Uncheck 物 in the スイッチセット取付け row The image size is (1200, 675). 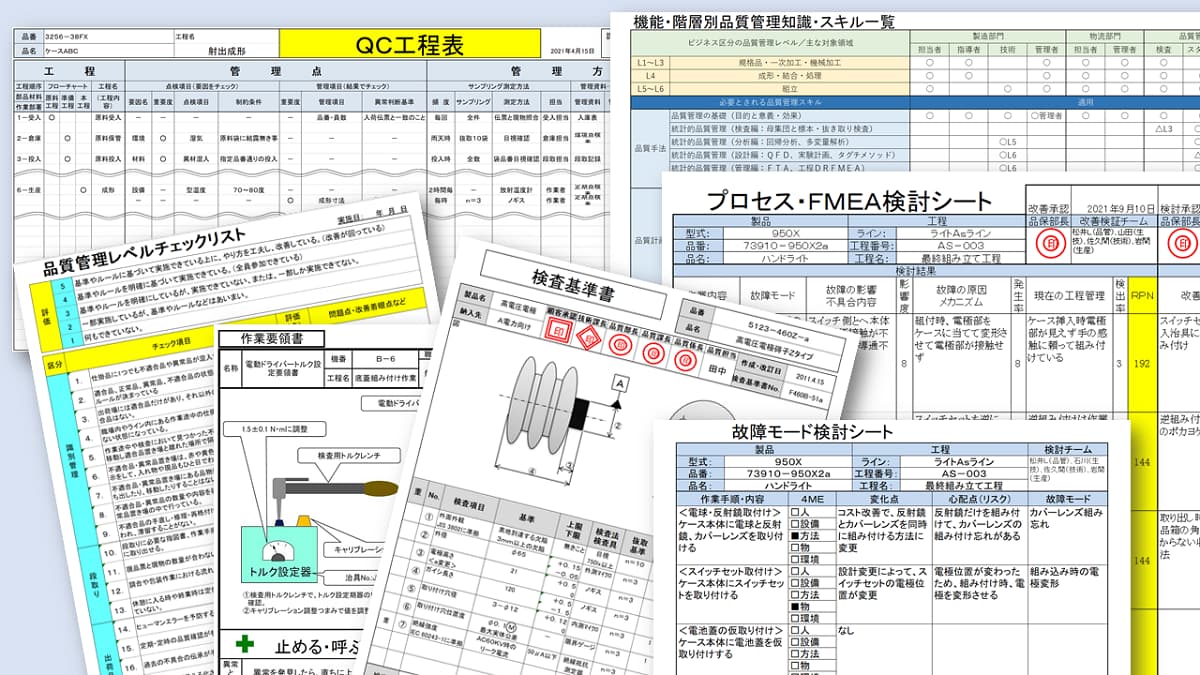coord(795,606)
